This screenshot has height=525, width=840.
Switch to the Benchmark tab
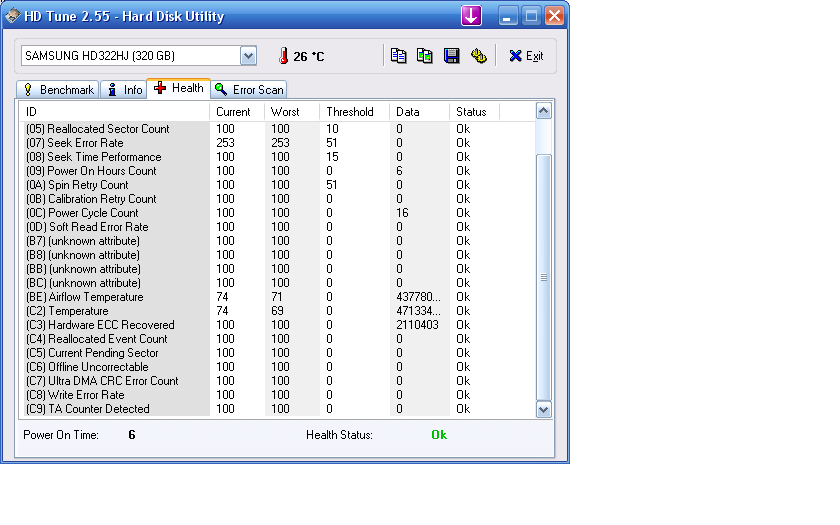pyautogui.click(x=58, y=89)
